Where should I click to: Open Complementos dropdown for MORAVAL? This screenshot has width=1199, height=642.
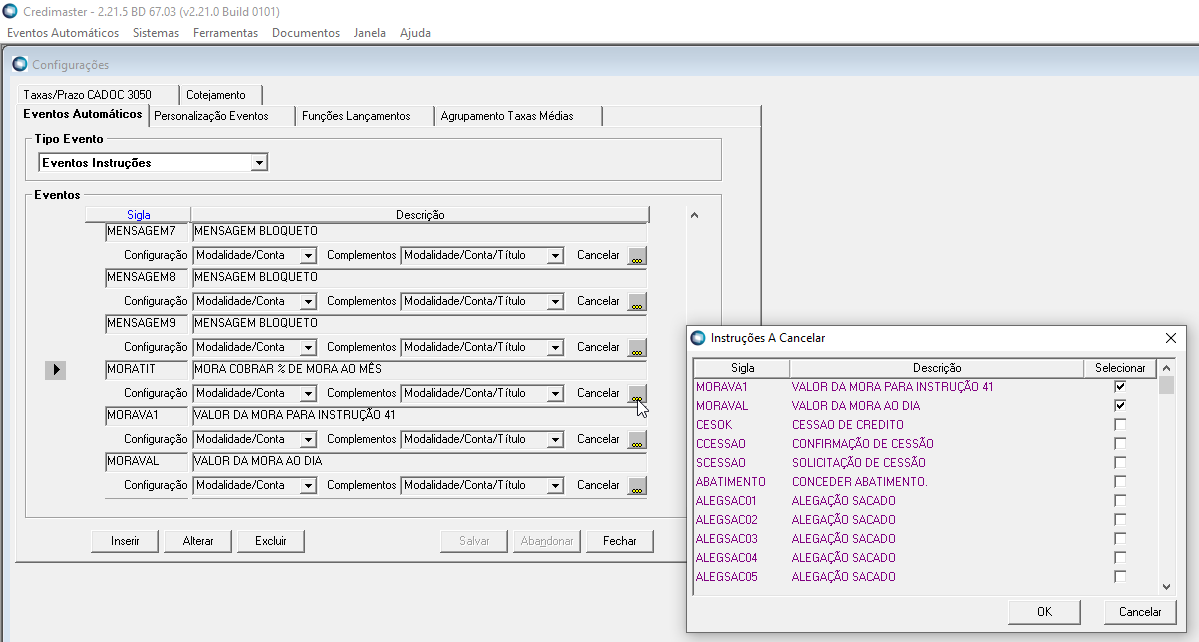pyautogui.click(x=555, y=485)
